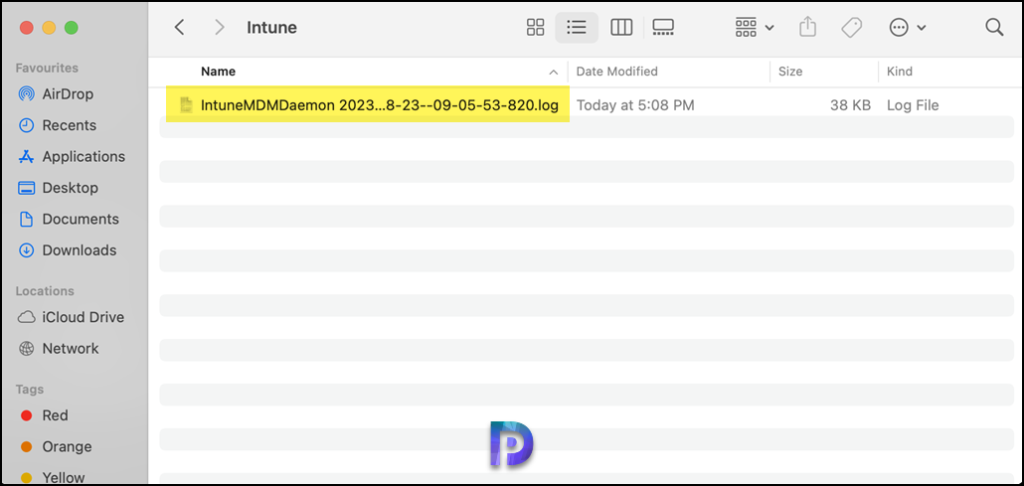Open the Desktop folder in sidebar
Image resolution: width=1024 pixels, height=486 pixels.
[x=70, y=188]
